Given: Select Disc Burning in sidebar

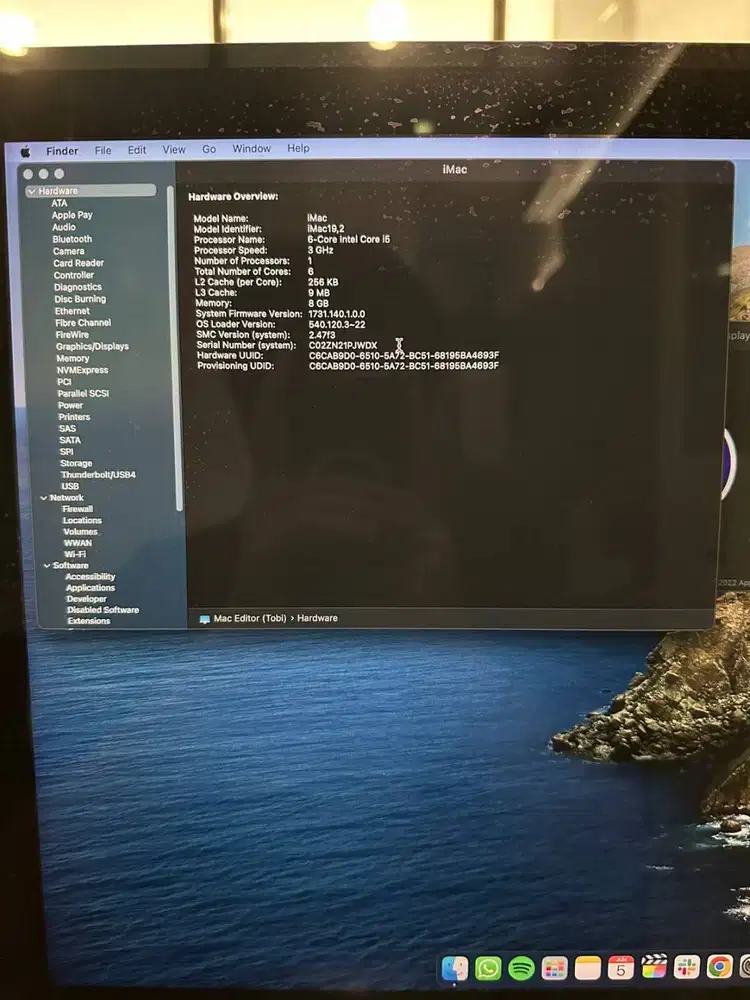Looking at the screenshot, I should click(80, 299).
